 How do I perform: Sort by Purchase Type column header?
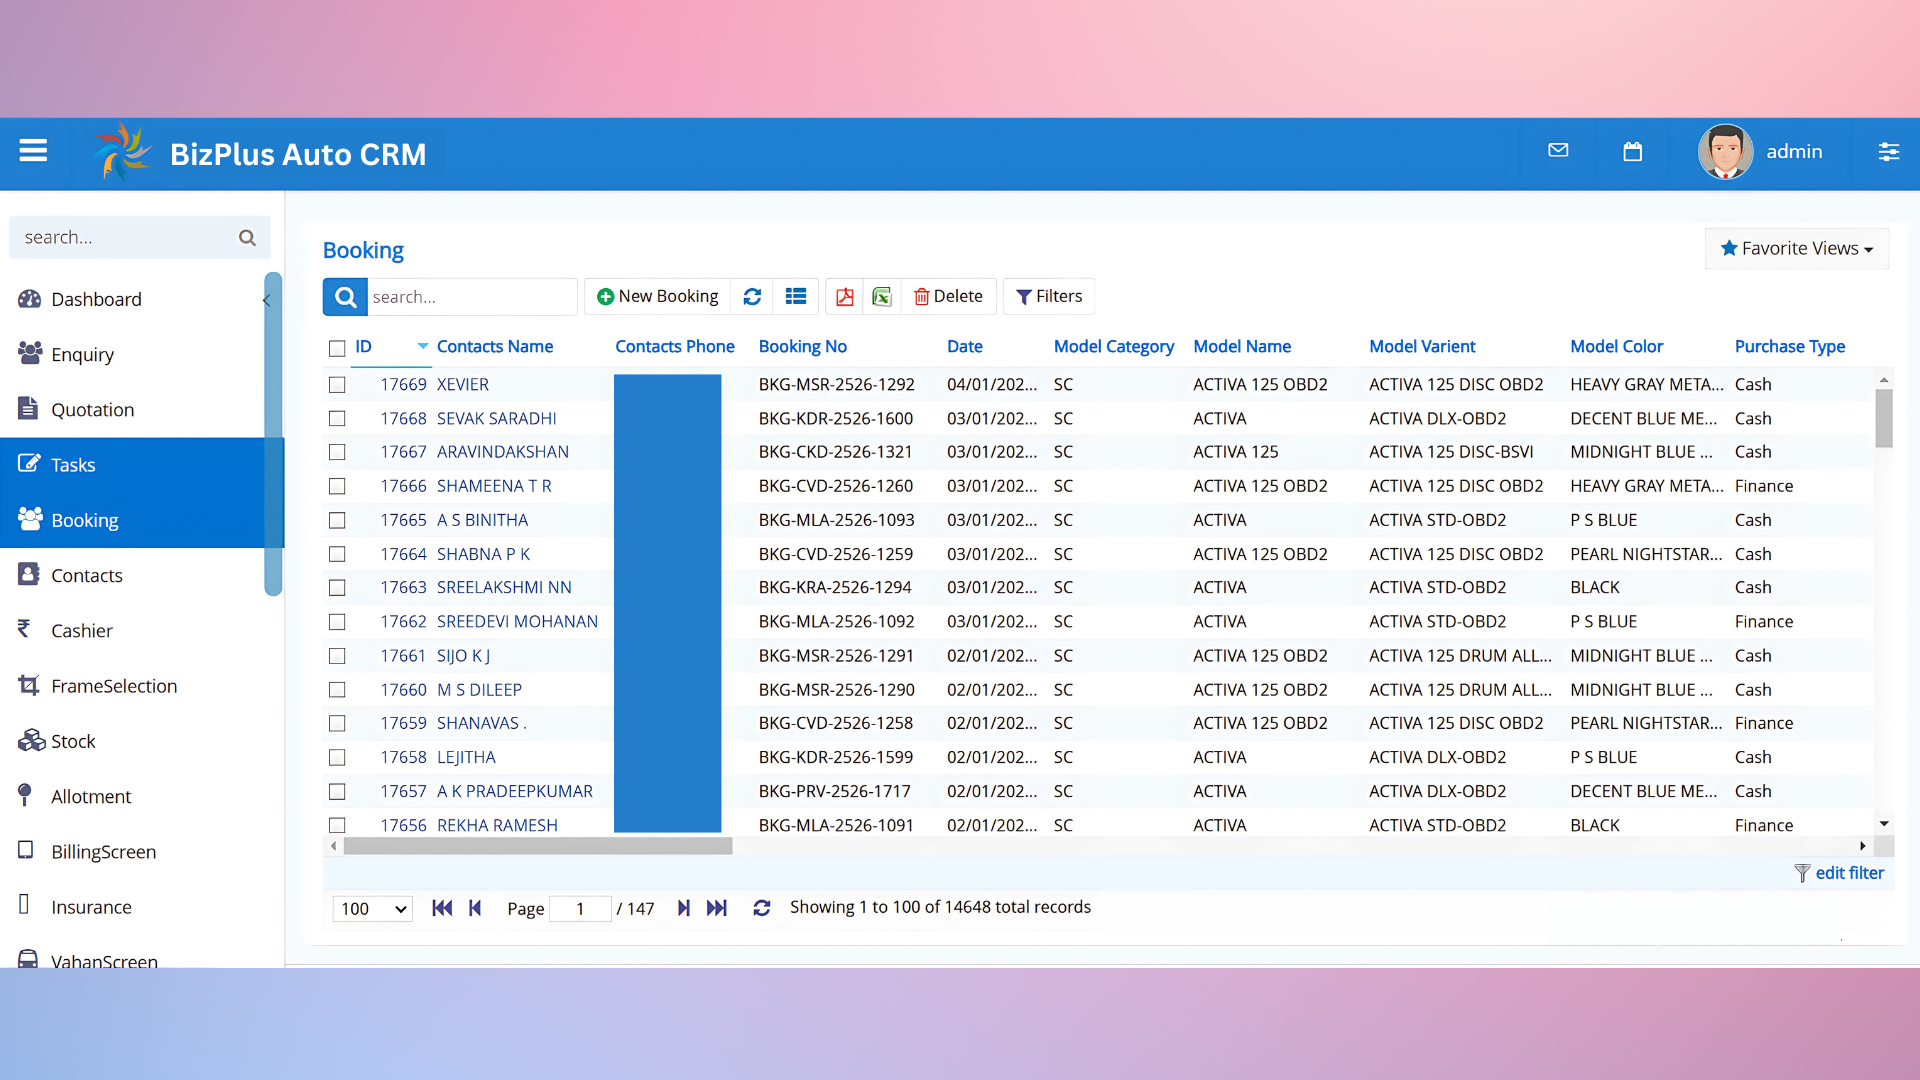[x=1790, y=346]
